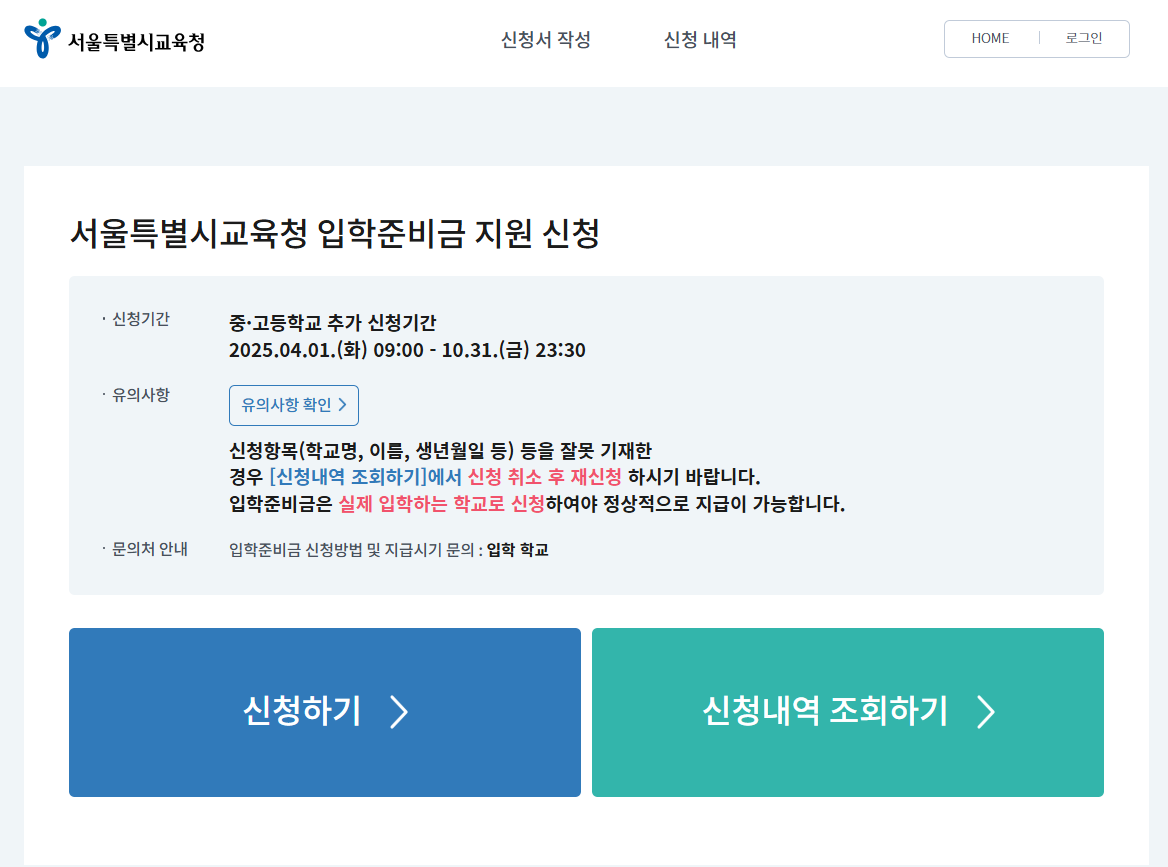Click the arrow icon on 신청내역 조회하기
Screen dimensions: 1168x867
986,712
